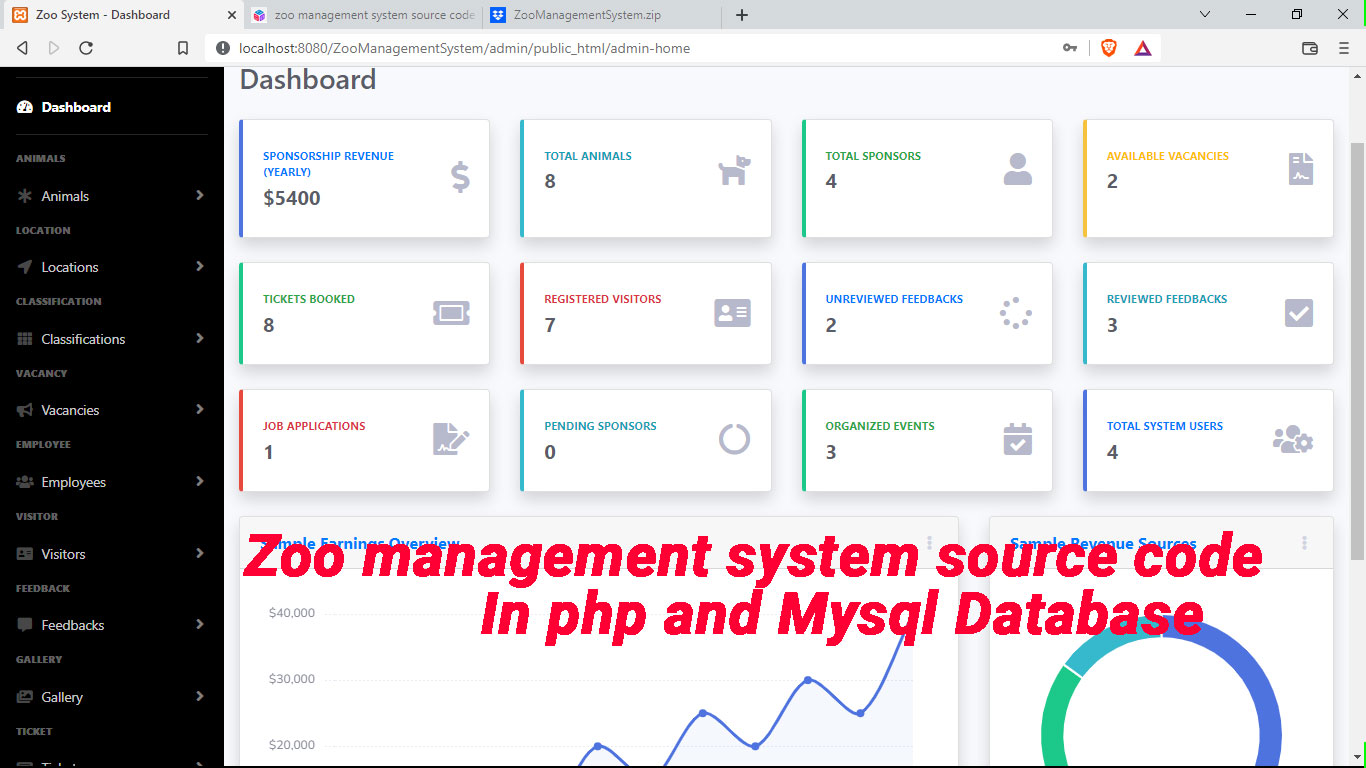Click the ID card icon on Registered Visitors
The height and width of the screenshot is (768, 1366).
click(732, 313)
